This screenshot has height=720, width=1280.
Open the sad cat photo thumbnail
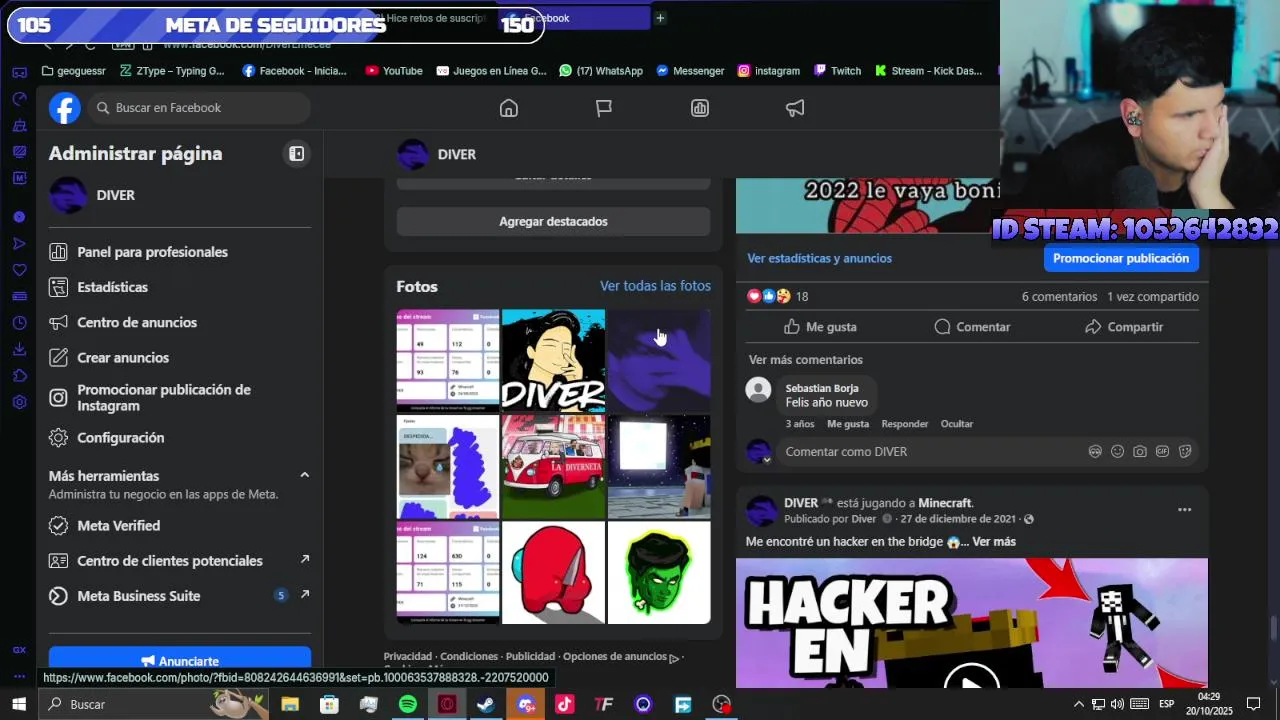[x=448, y=467]
